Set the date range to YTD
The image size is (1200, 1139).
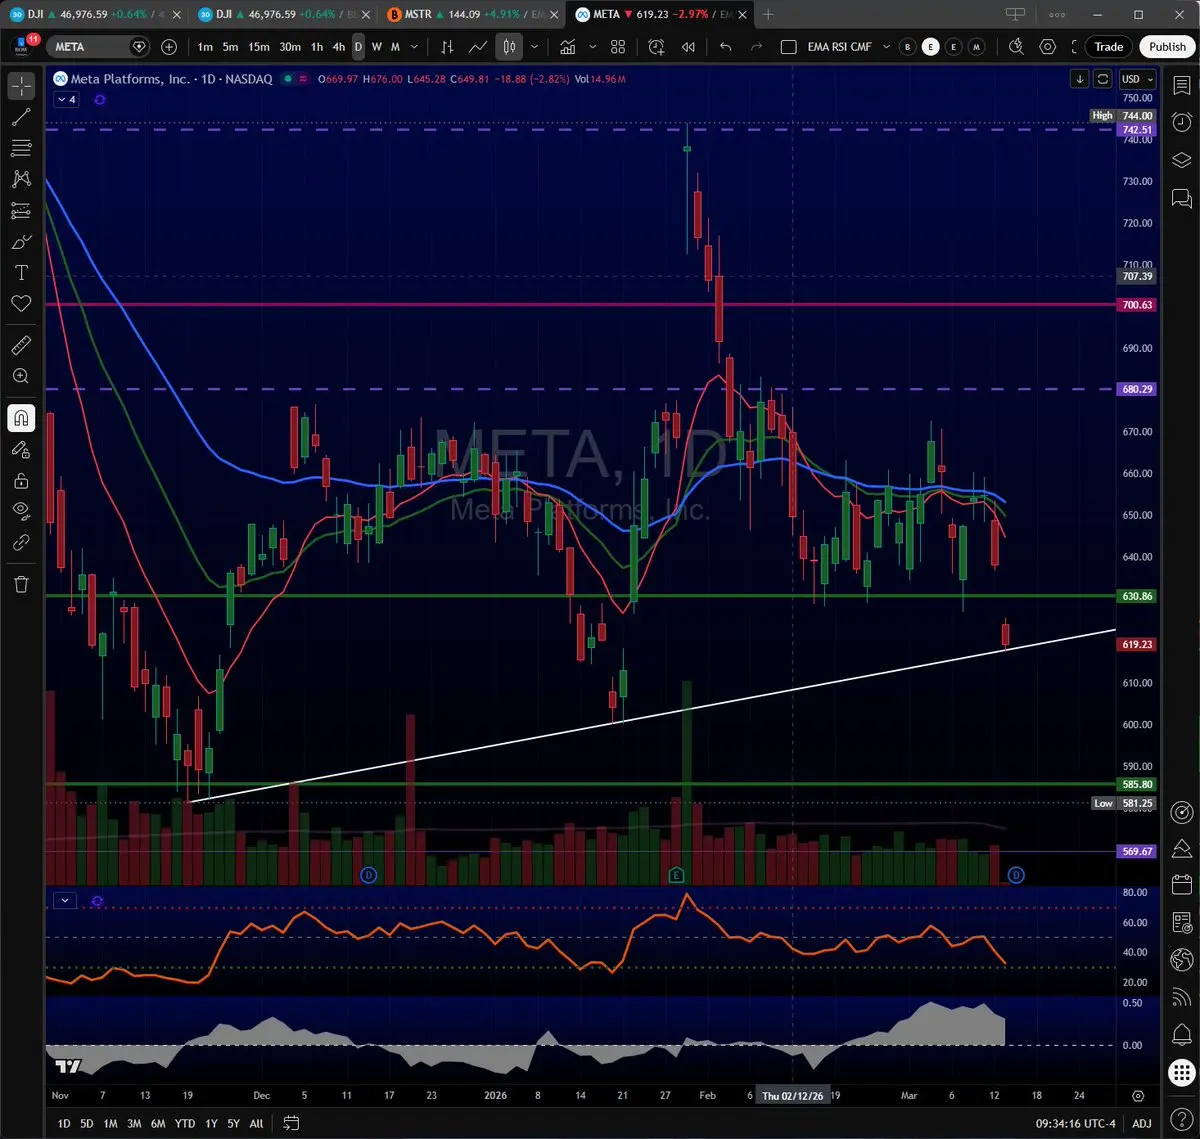[x=184, y=1123]
